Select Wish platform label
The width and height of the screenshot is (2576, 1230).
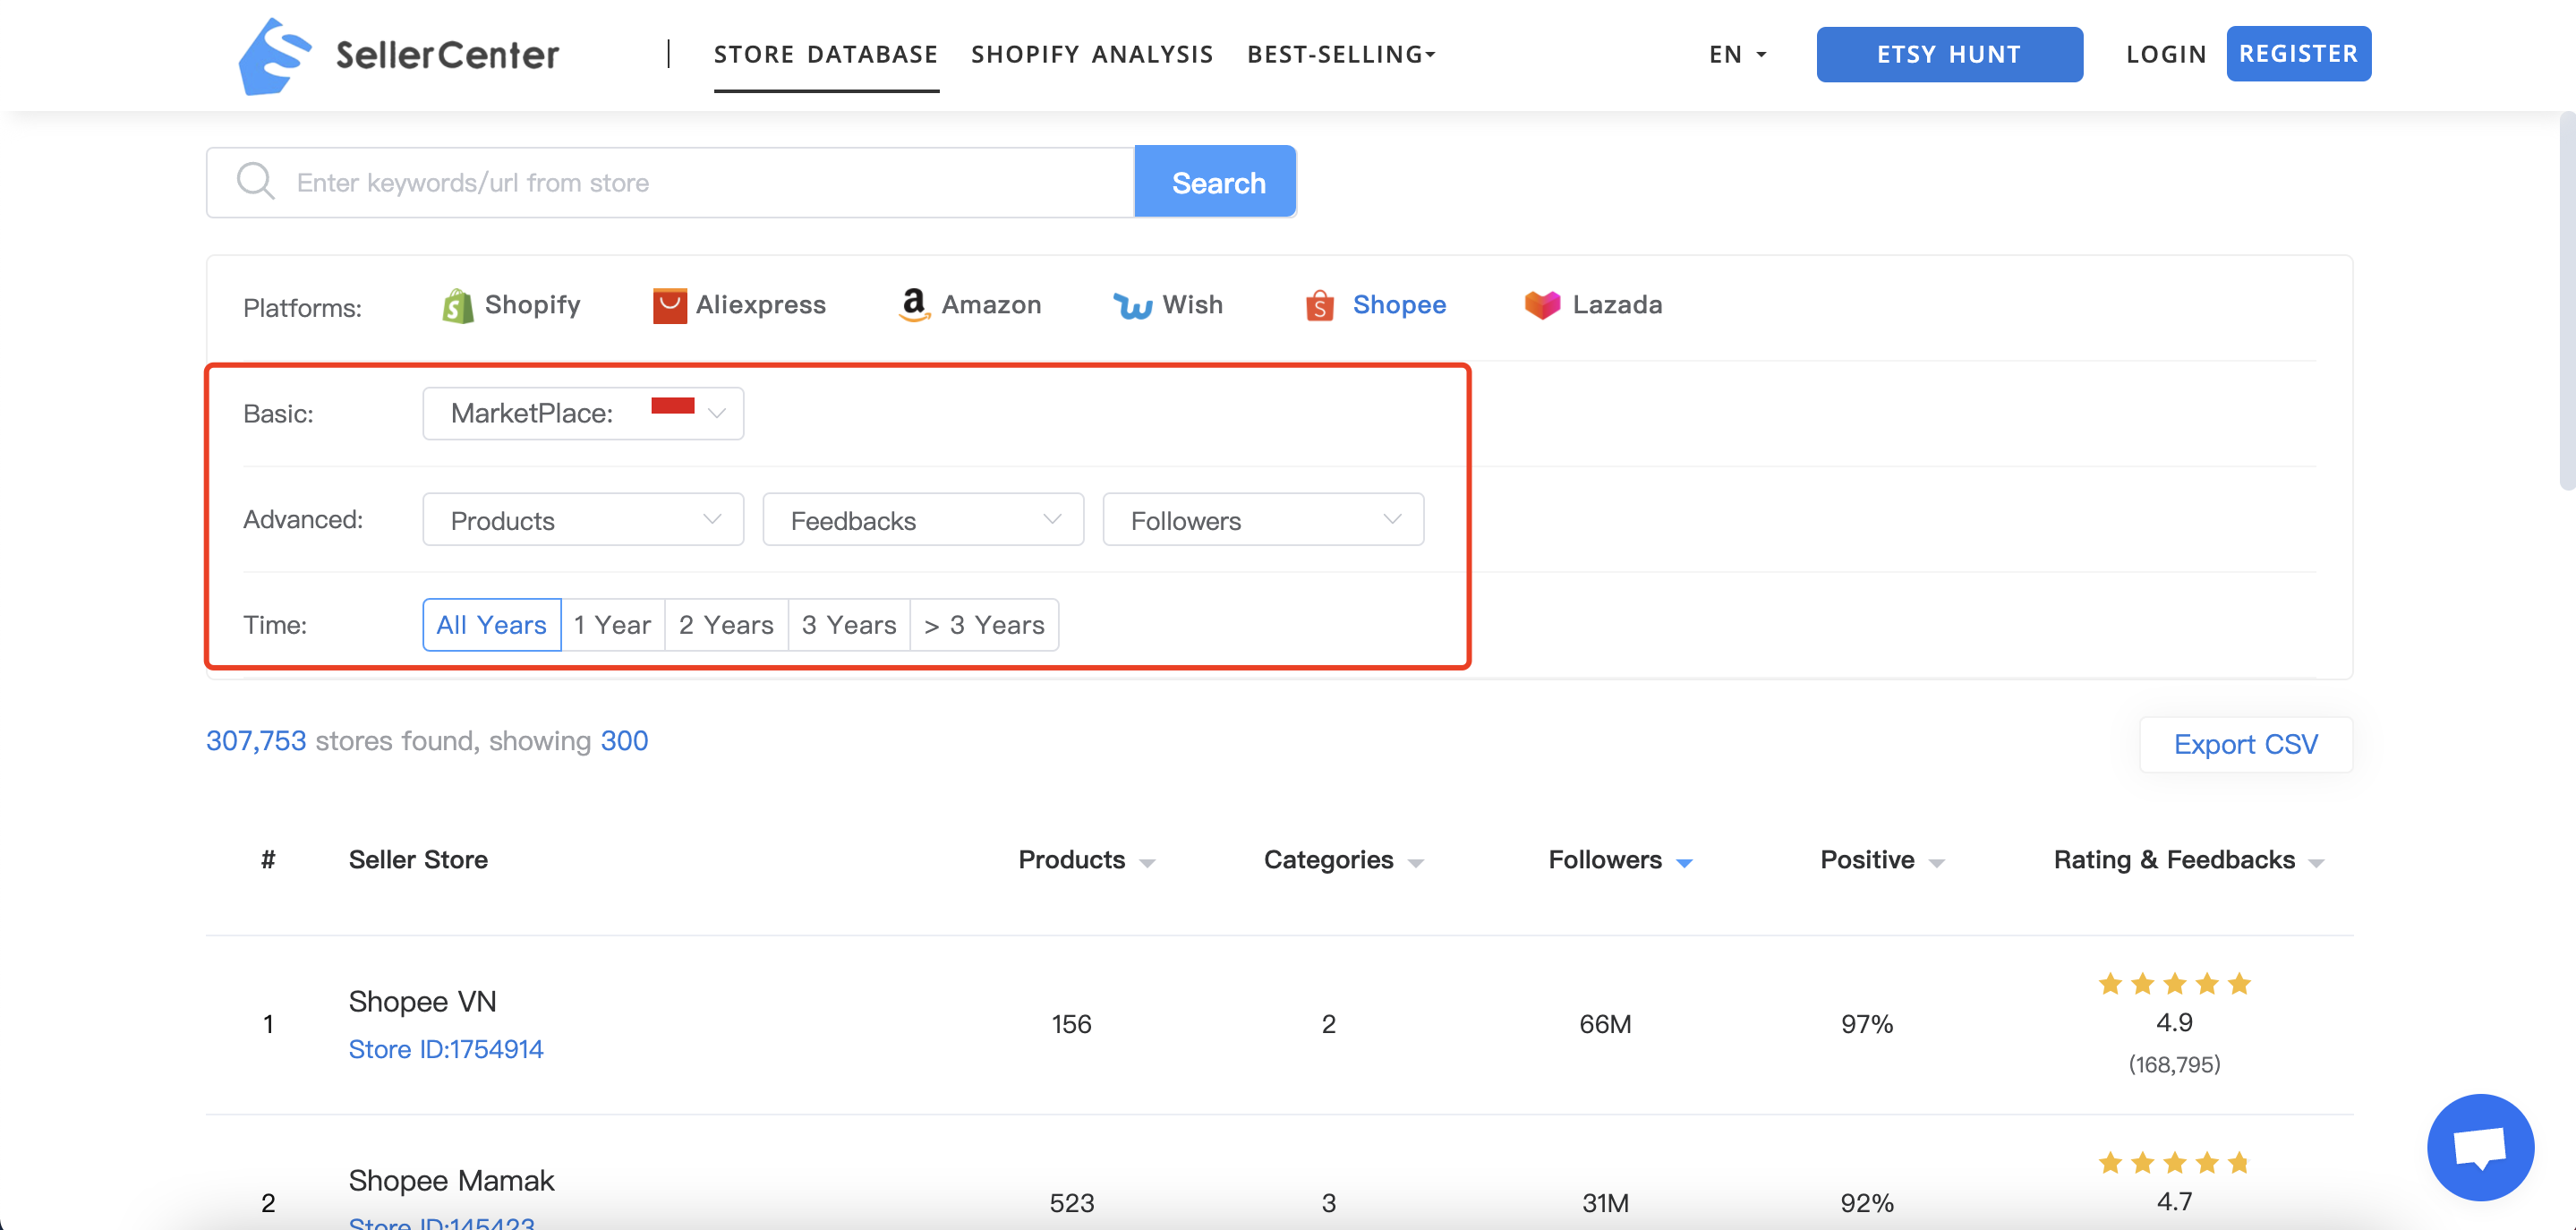(1192, 305)
